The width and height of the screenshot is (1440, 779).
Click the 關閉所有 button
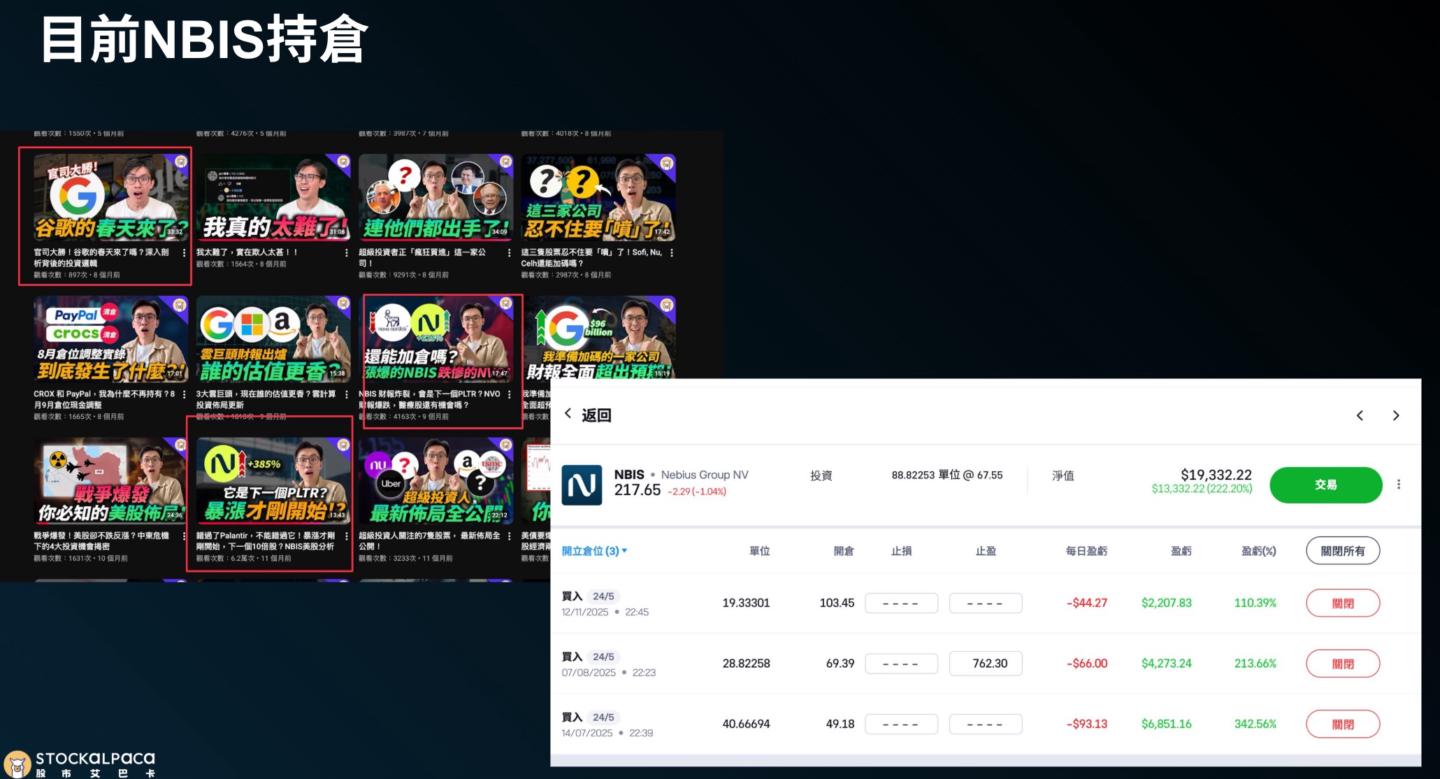1342,551
